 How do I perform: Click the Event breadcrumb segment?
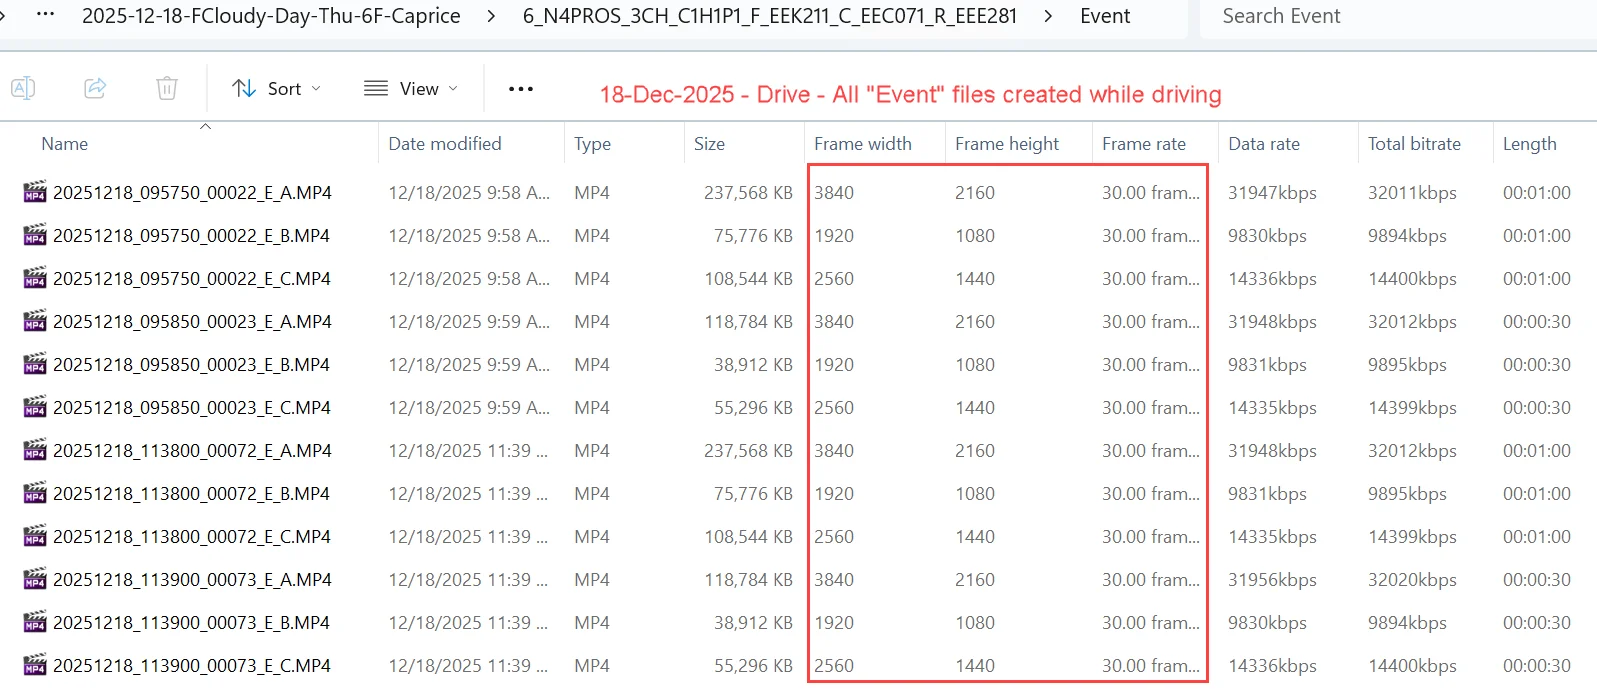(1105, 16)
